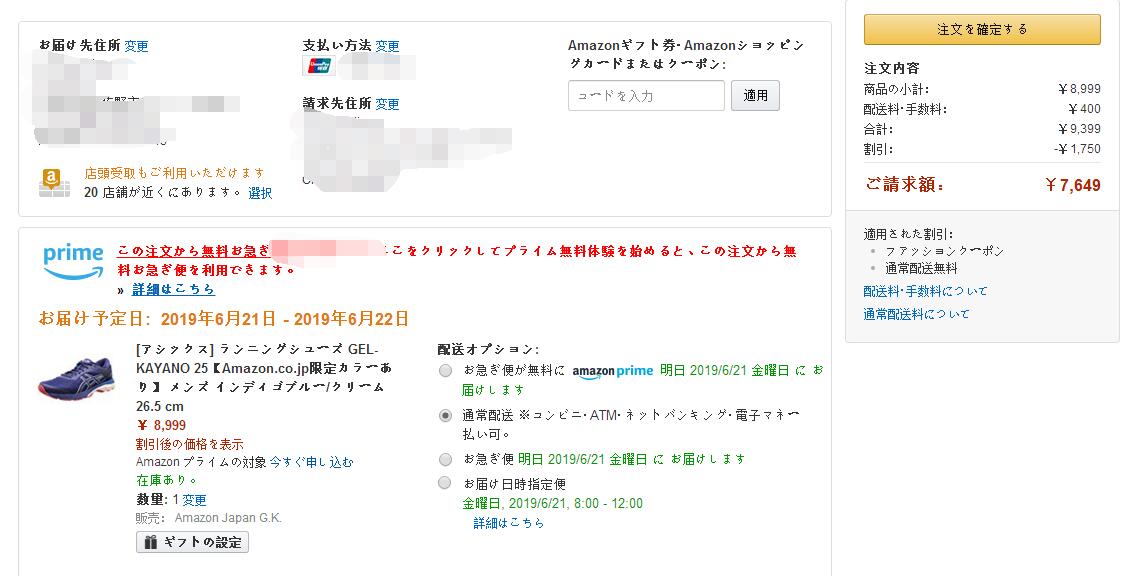Click the gift icon on ギフトの設定 button
This screenshot has height=576, width=1138.
click(150, 542)
